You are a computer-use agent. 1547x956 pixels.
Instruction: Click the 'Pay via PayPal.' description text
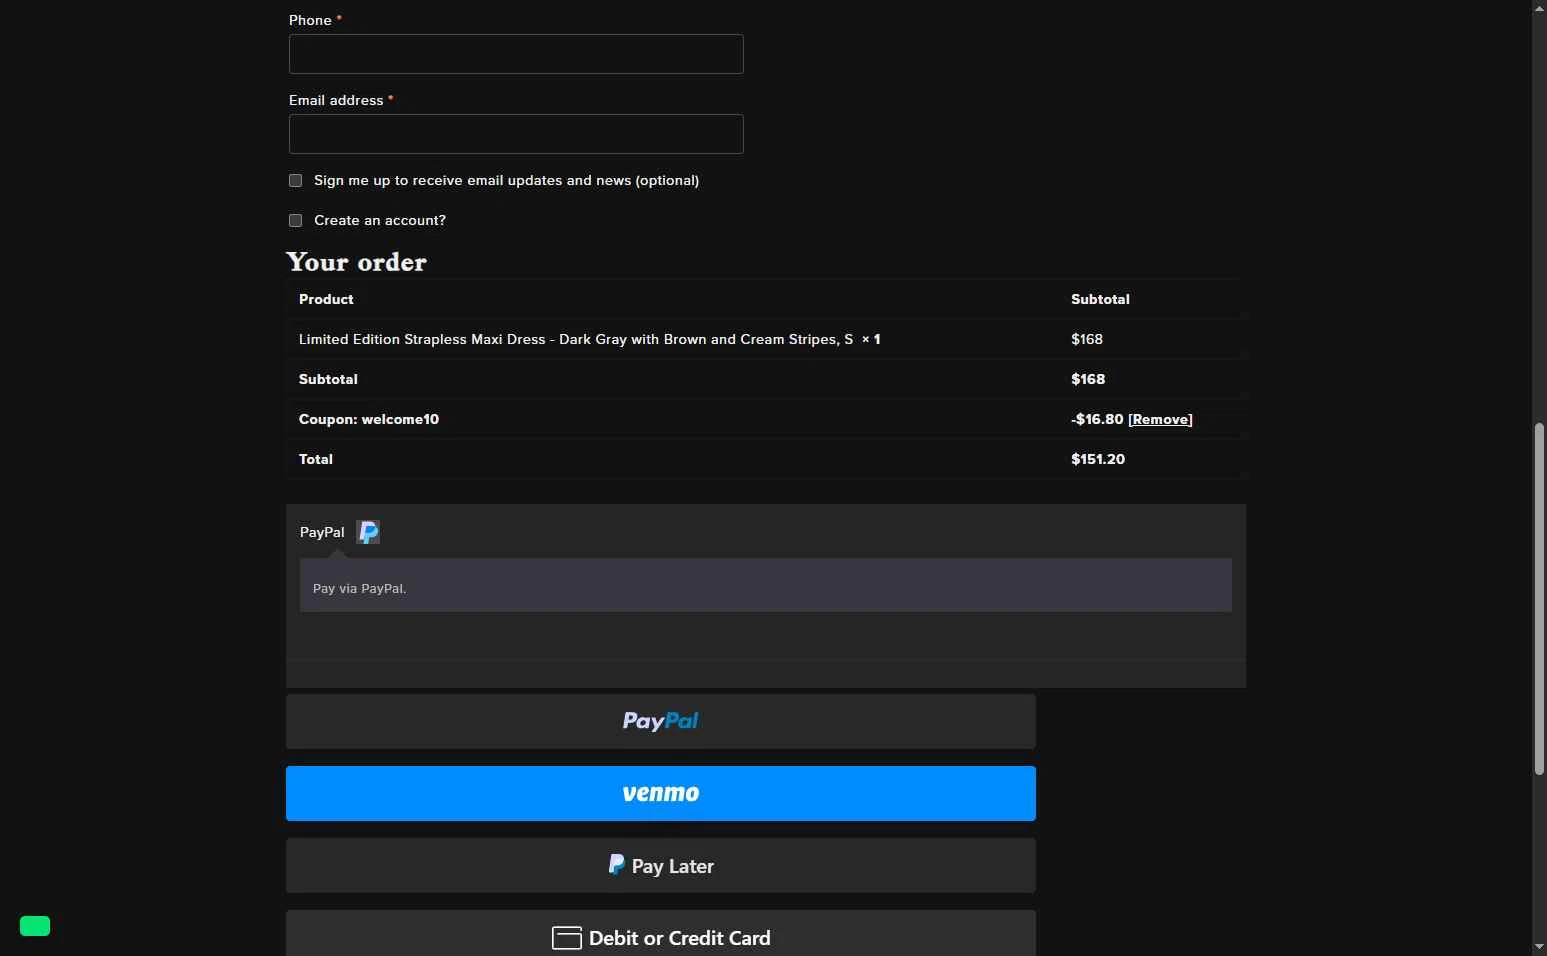359,588
